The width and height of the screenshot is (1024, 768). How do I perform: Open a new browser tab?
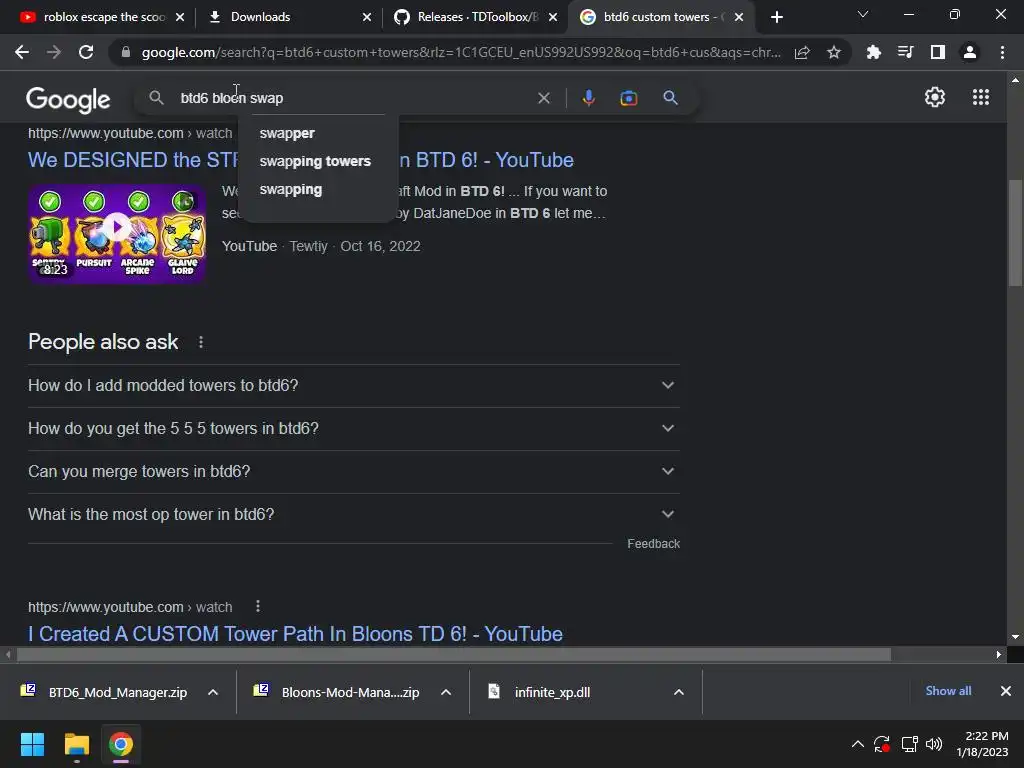(x=776, y=17)
